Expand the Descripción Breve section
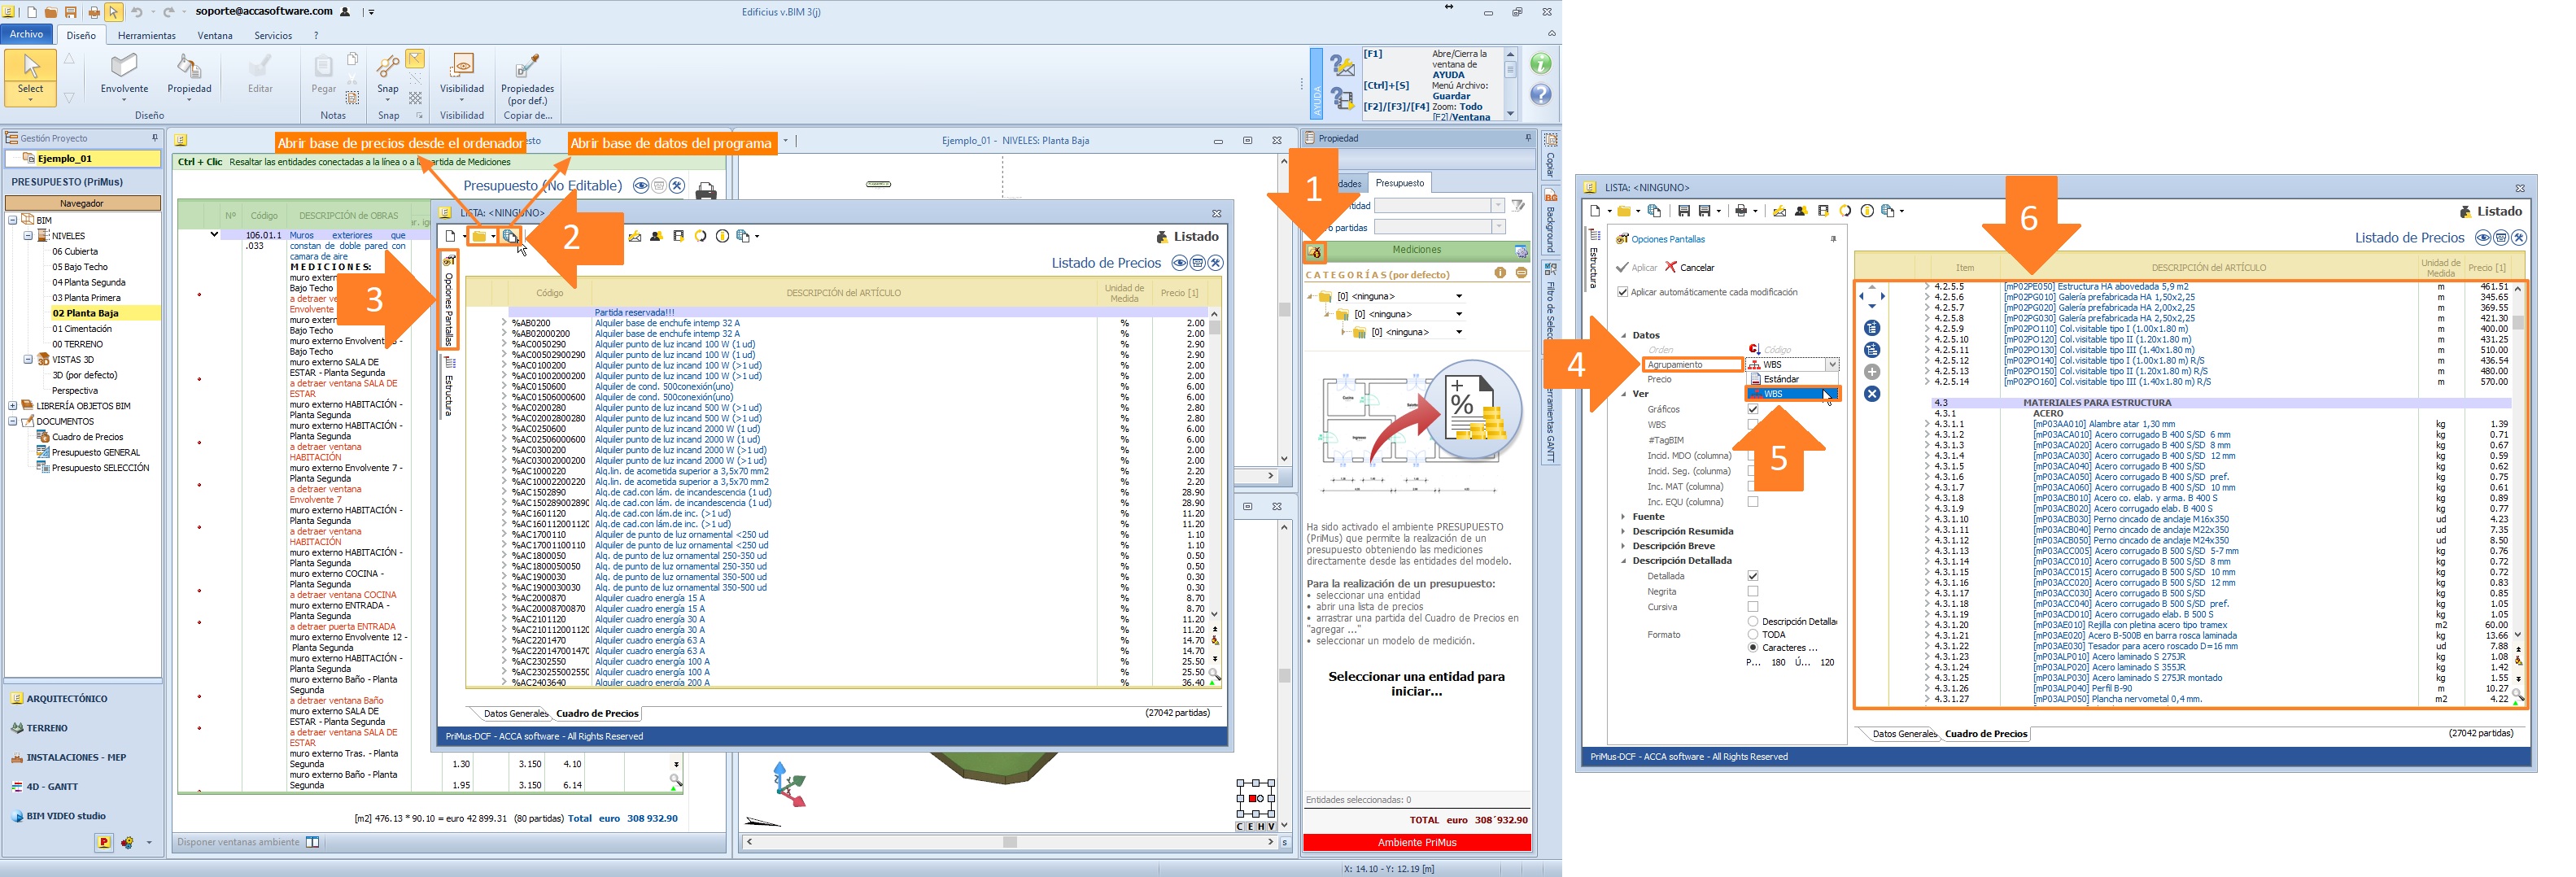The image size is (2576, 877). pyautogui.click(x=1622, y=546)
